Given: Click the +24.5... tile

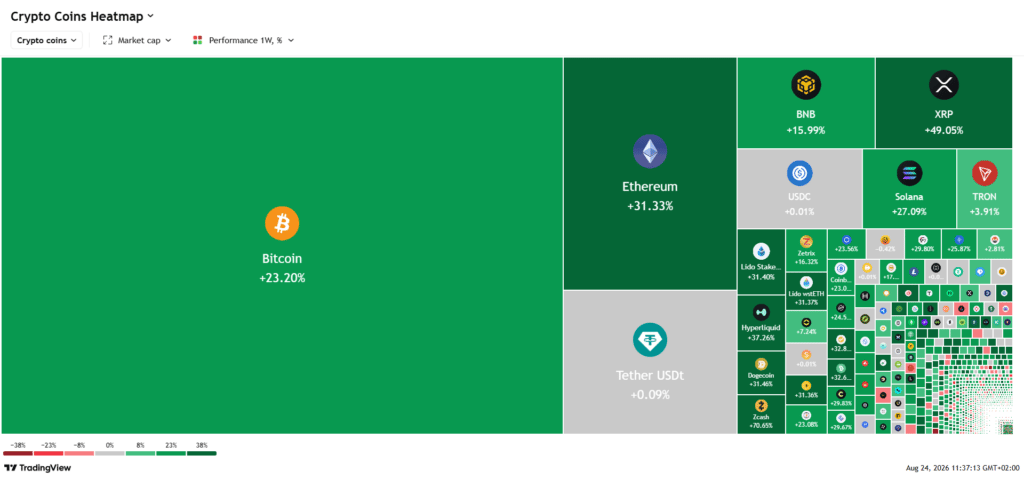Looking at the screenshot, I should coord(840,312).
